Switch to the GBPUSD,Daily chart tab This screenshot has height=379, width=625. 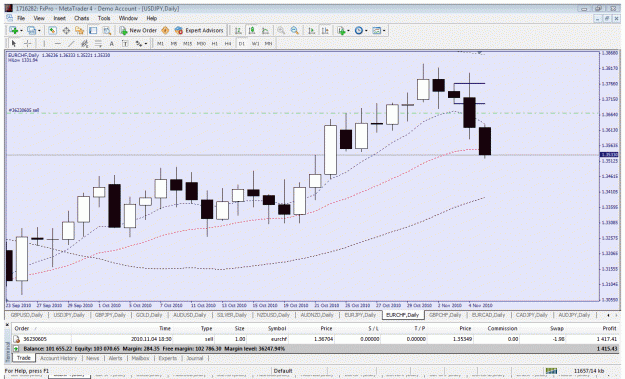point(27,315)
